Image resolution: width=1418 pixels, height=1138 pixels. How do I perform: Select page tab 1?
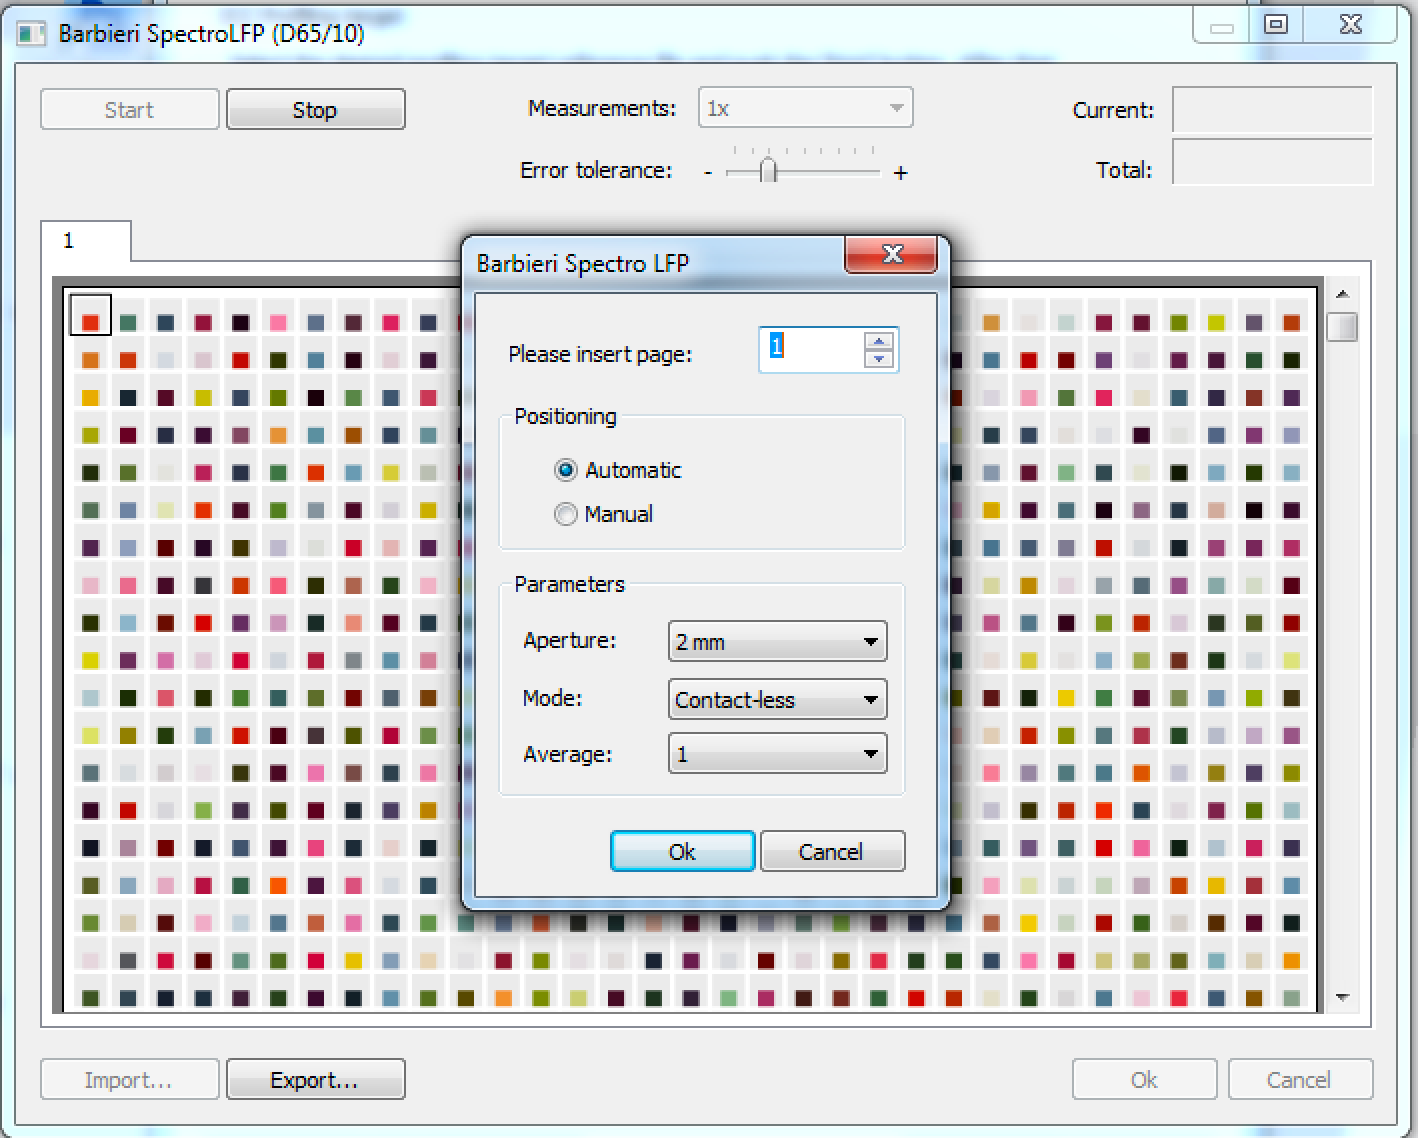[85, 241]
